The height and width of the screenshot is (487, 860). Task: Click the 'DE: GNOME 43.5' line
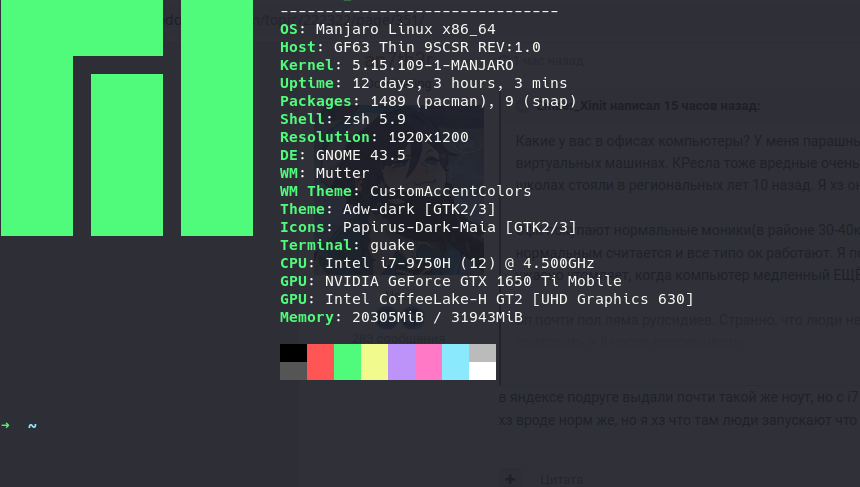pyautogui.click(x=343, y=155)
